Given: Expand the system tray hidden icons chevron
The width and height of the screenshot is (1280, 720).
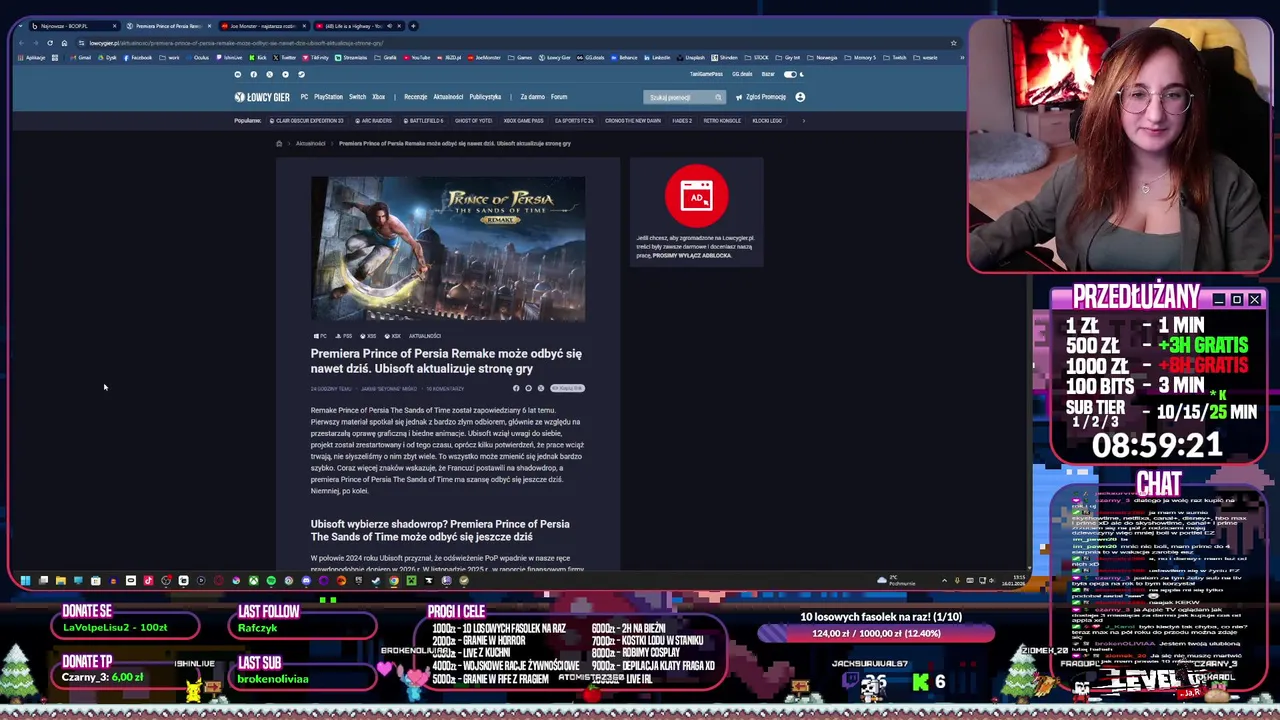Looking at the screenshot, I should point(944,580).
